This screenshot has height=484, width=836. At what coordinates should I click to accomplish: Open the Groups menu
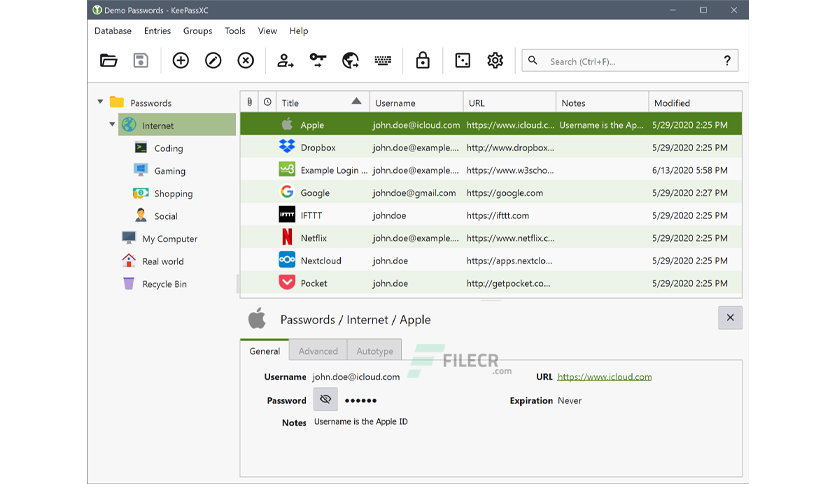click(197, 31)
